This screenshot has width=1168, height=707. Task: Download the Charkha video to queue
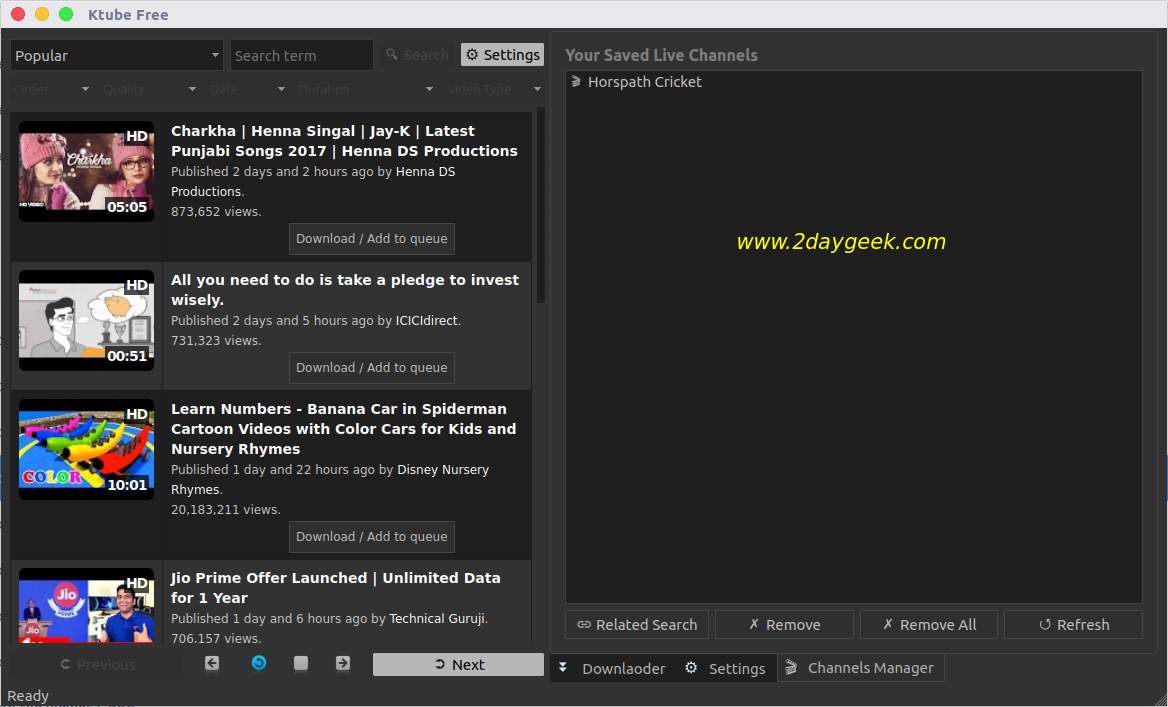pyautogui.click(x=372, y=239)
